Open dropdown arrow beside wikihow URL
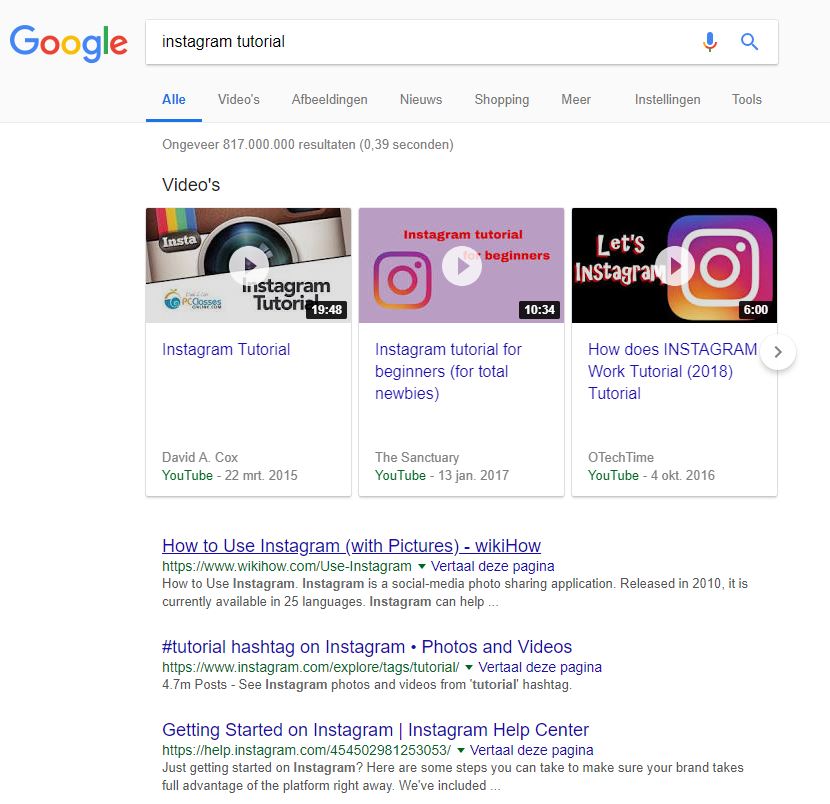This screenshot has width=830, height=804. [422, 566]
